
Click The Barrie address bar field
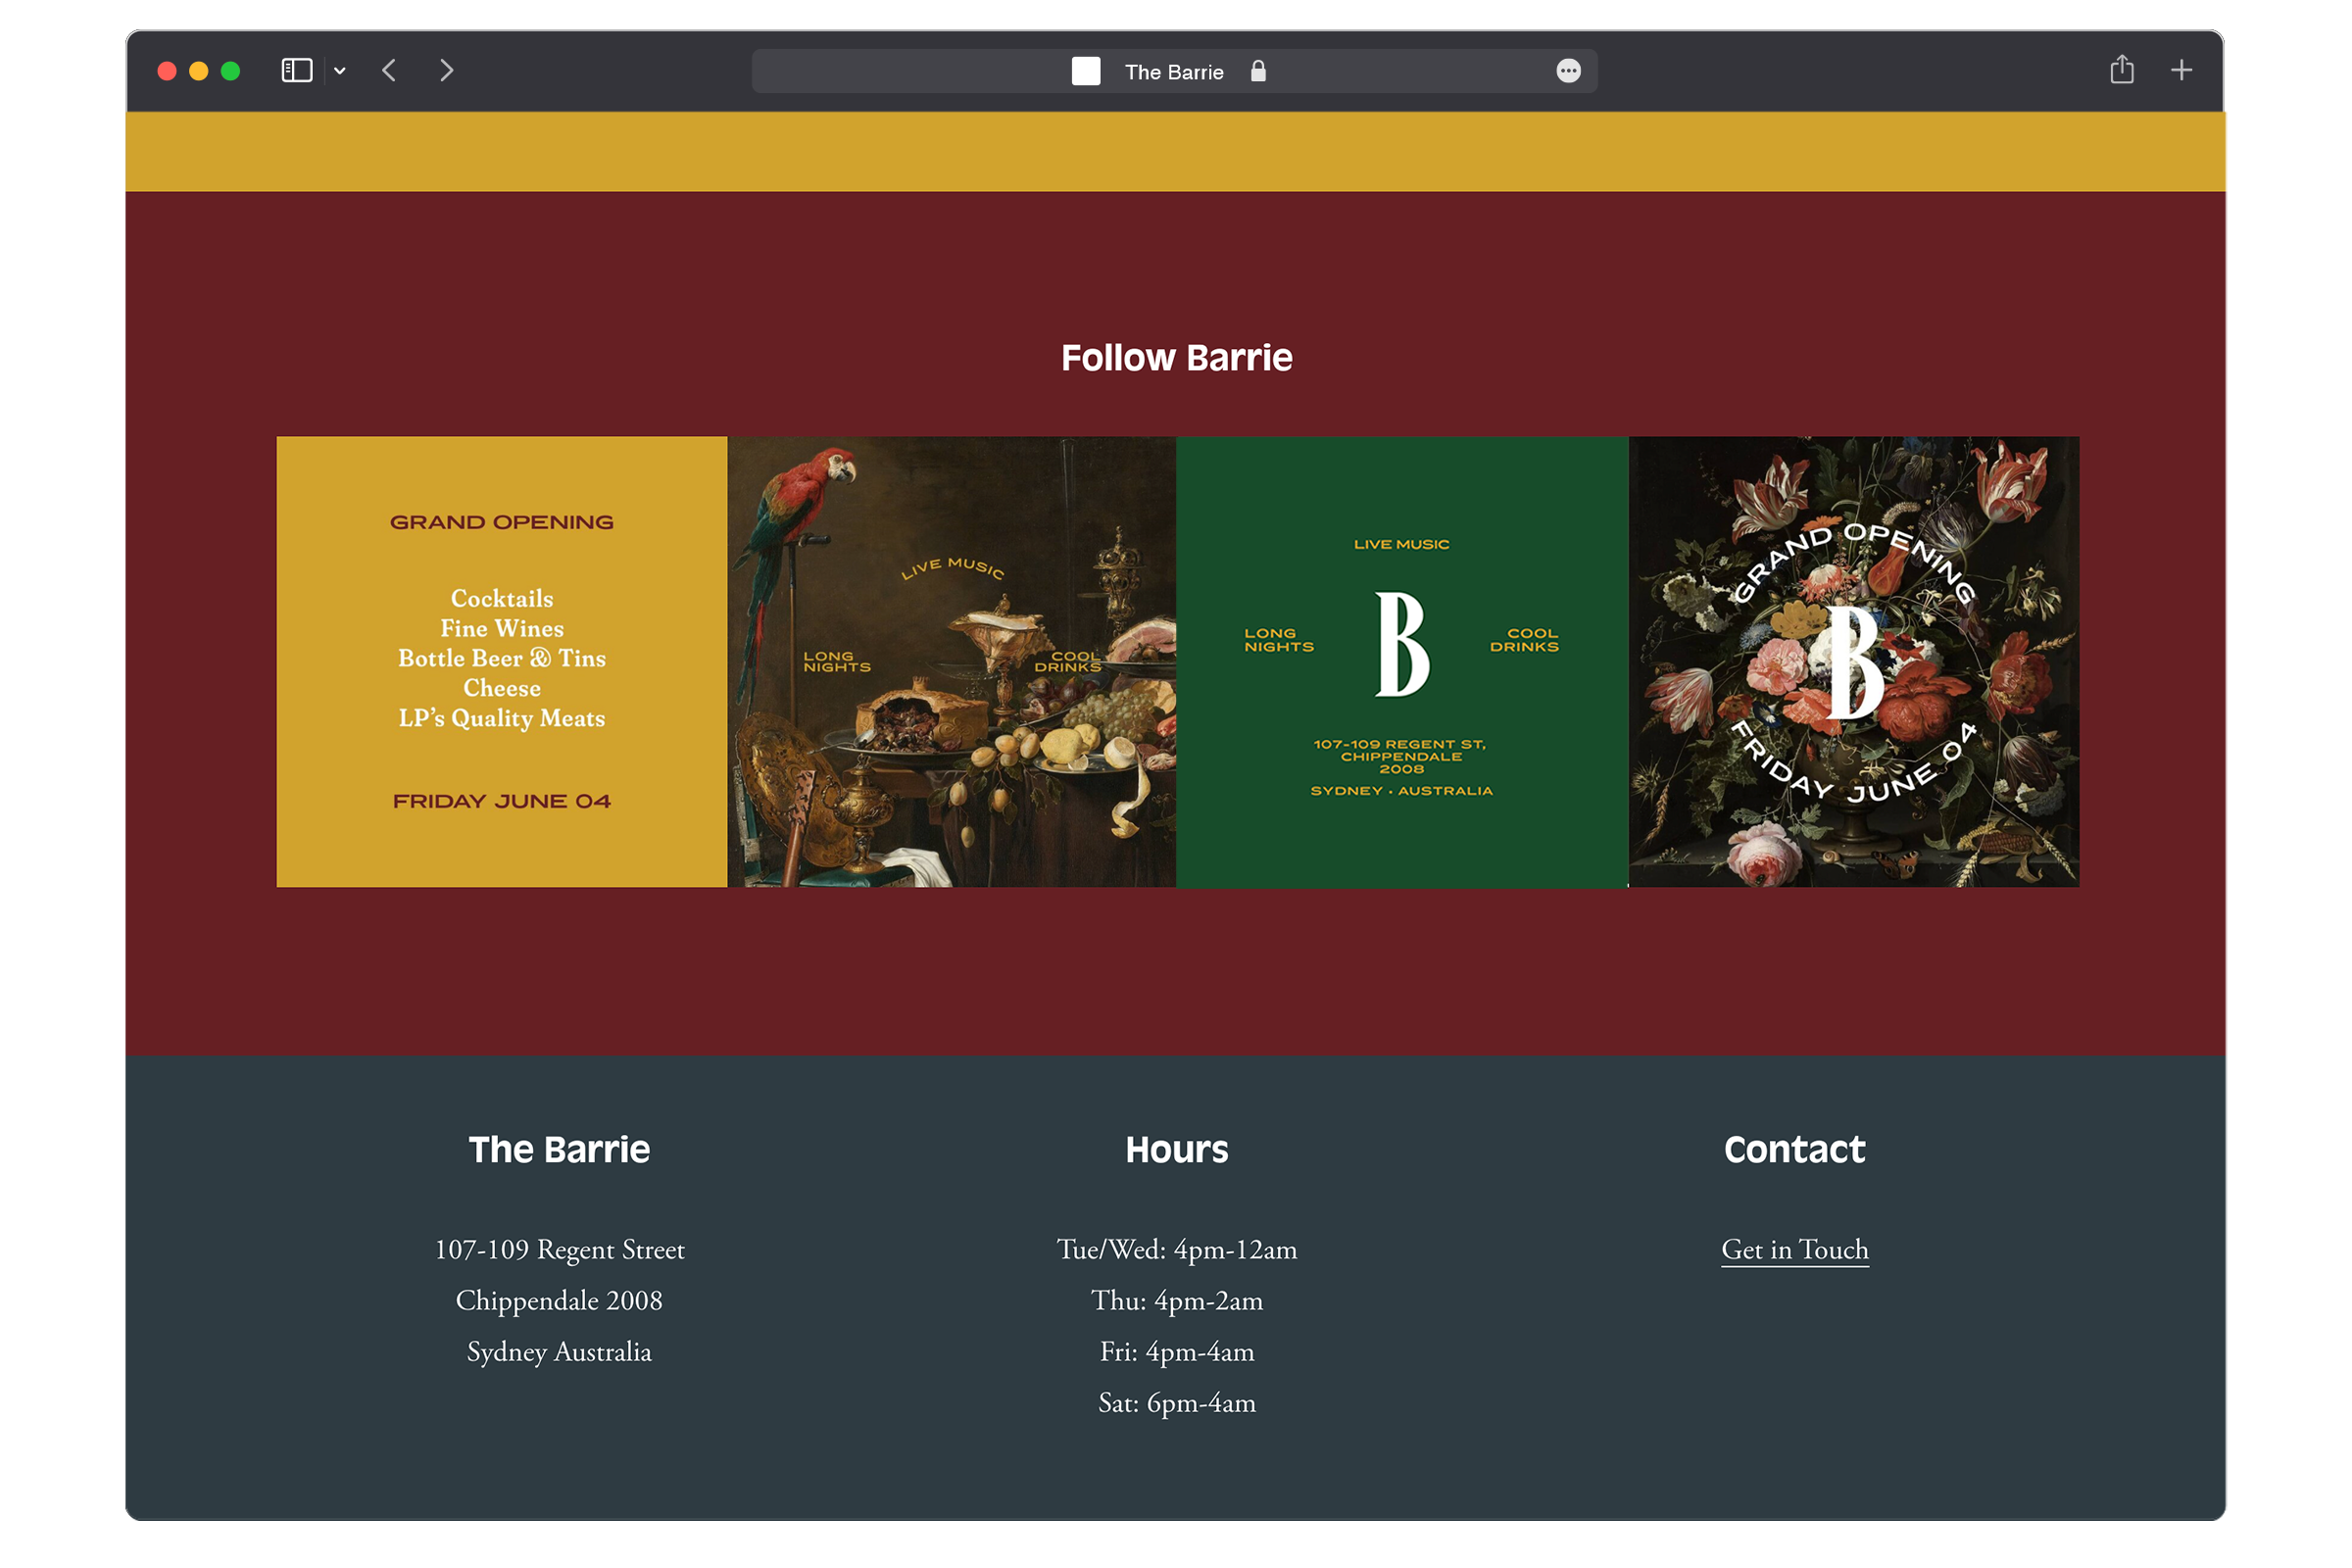click(1175, 71)
